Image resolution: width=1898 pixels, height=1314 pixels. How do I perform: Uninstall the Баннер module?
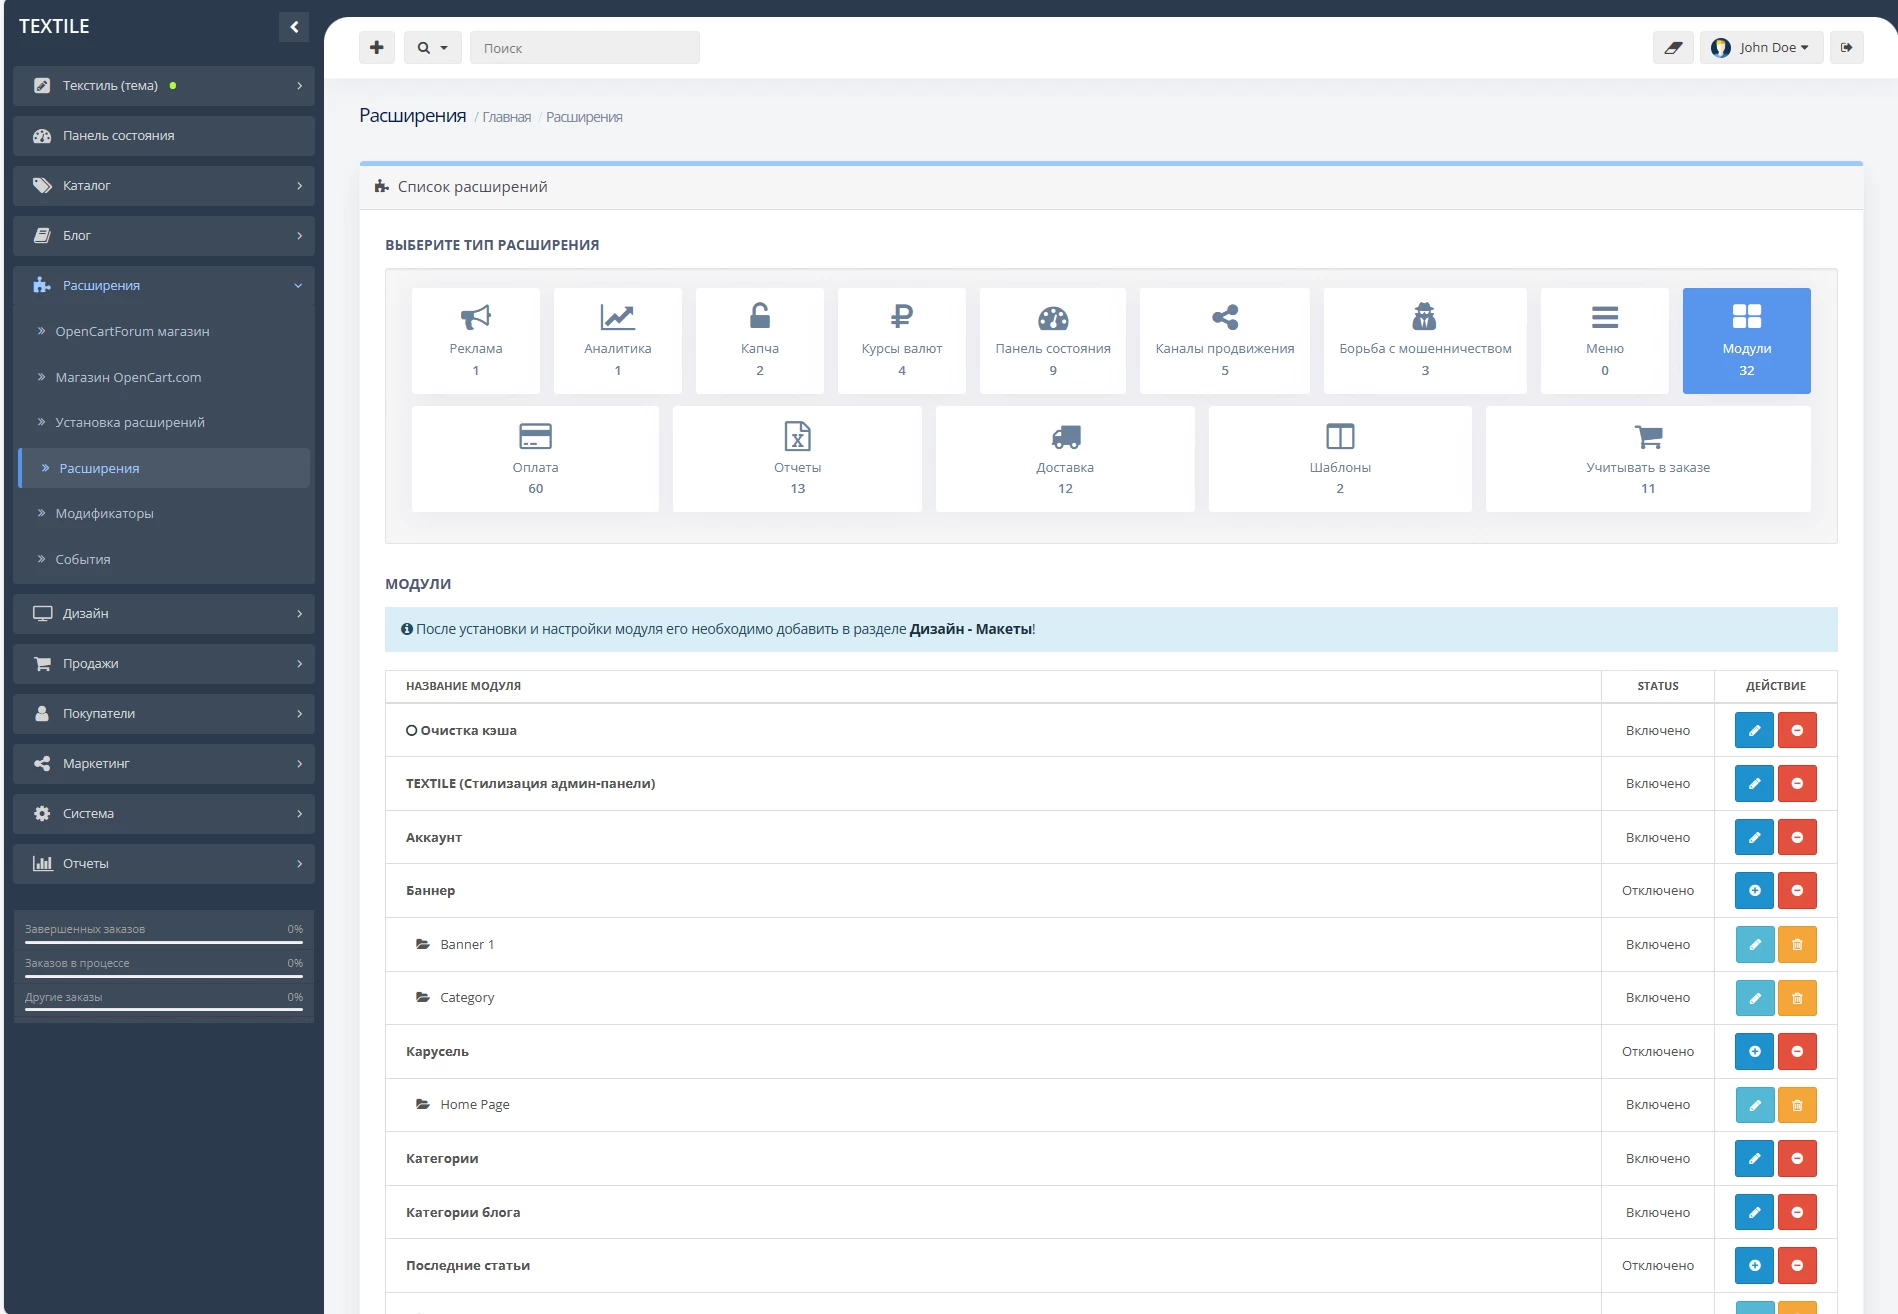pyautogui.click(x=1797, y=891)
